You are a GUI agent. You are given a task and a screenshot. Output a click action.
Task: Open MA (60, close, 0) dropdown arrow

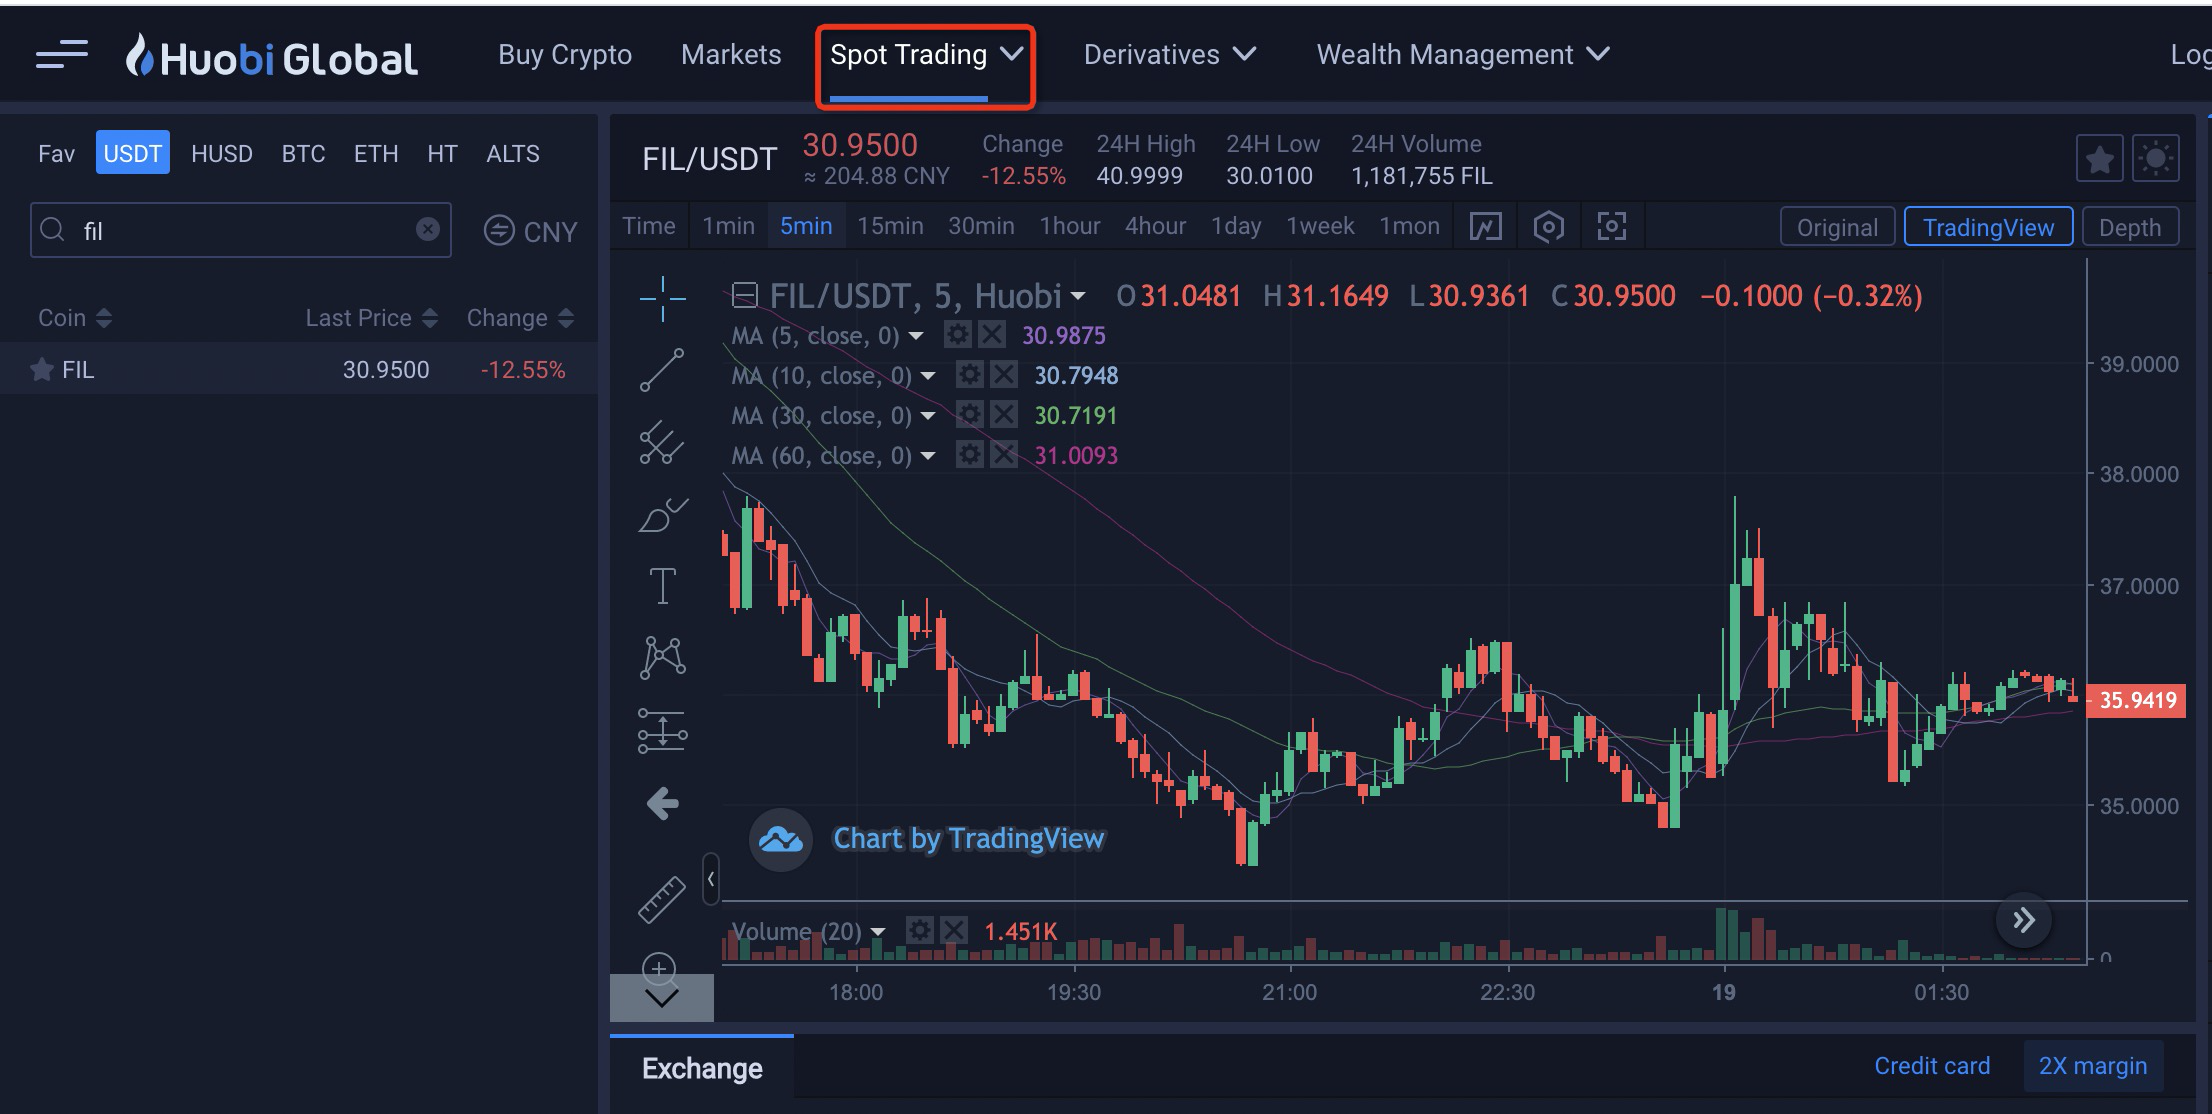pyautogui.click(x=928, y=457)
